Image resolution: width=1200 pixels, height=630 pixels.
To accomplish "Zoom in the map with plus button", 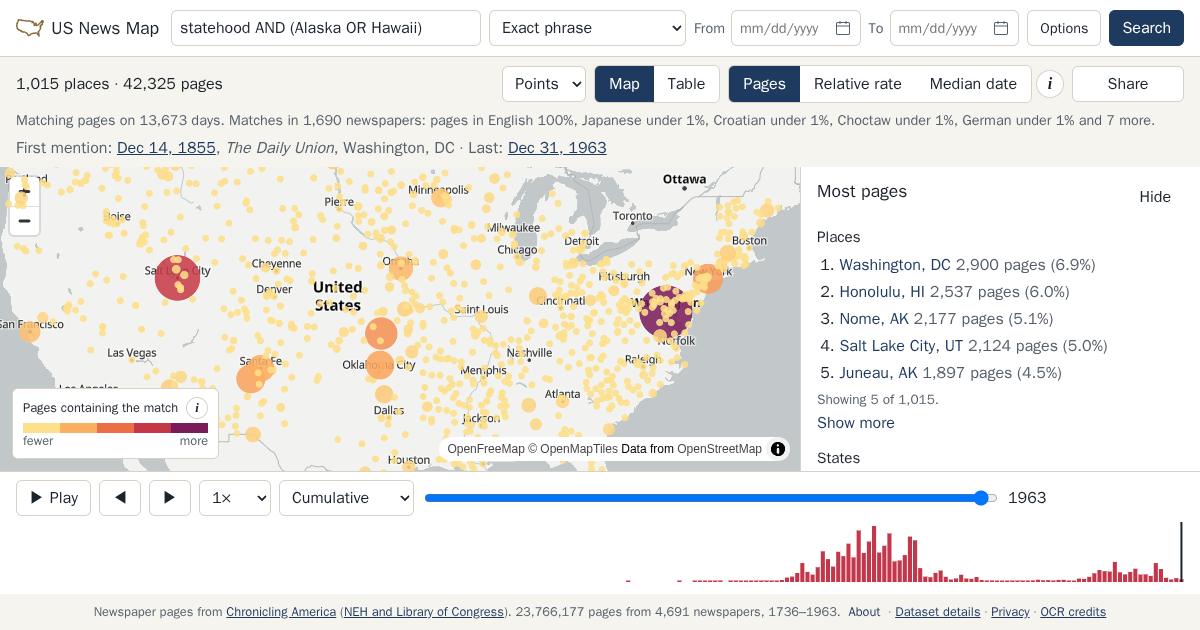I will 25,190.
